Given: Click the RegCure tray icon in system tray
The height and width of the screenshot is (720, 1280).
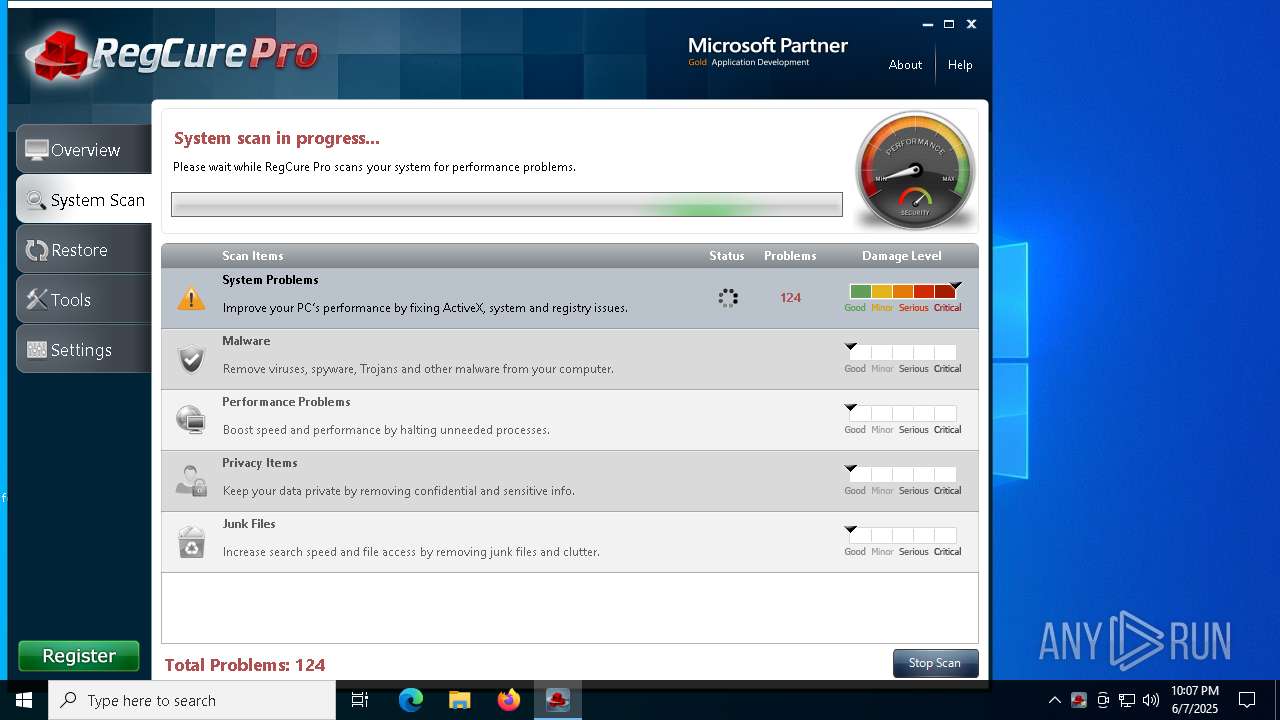Looking at the screenshot, I should pyautogui.click(x=1079, y=700).
